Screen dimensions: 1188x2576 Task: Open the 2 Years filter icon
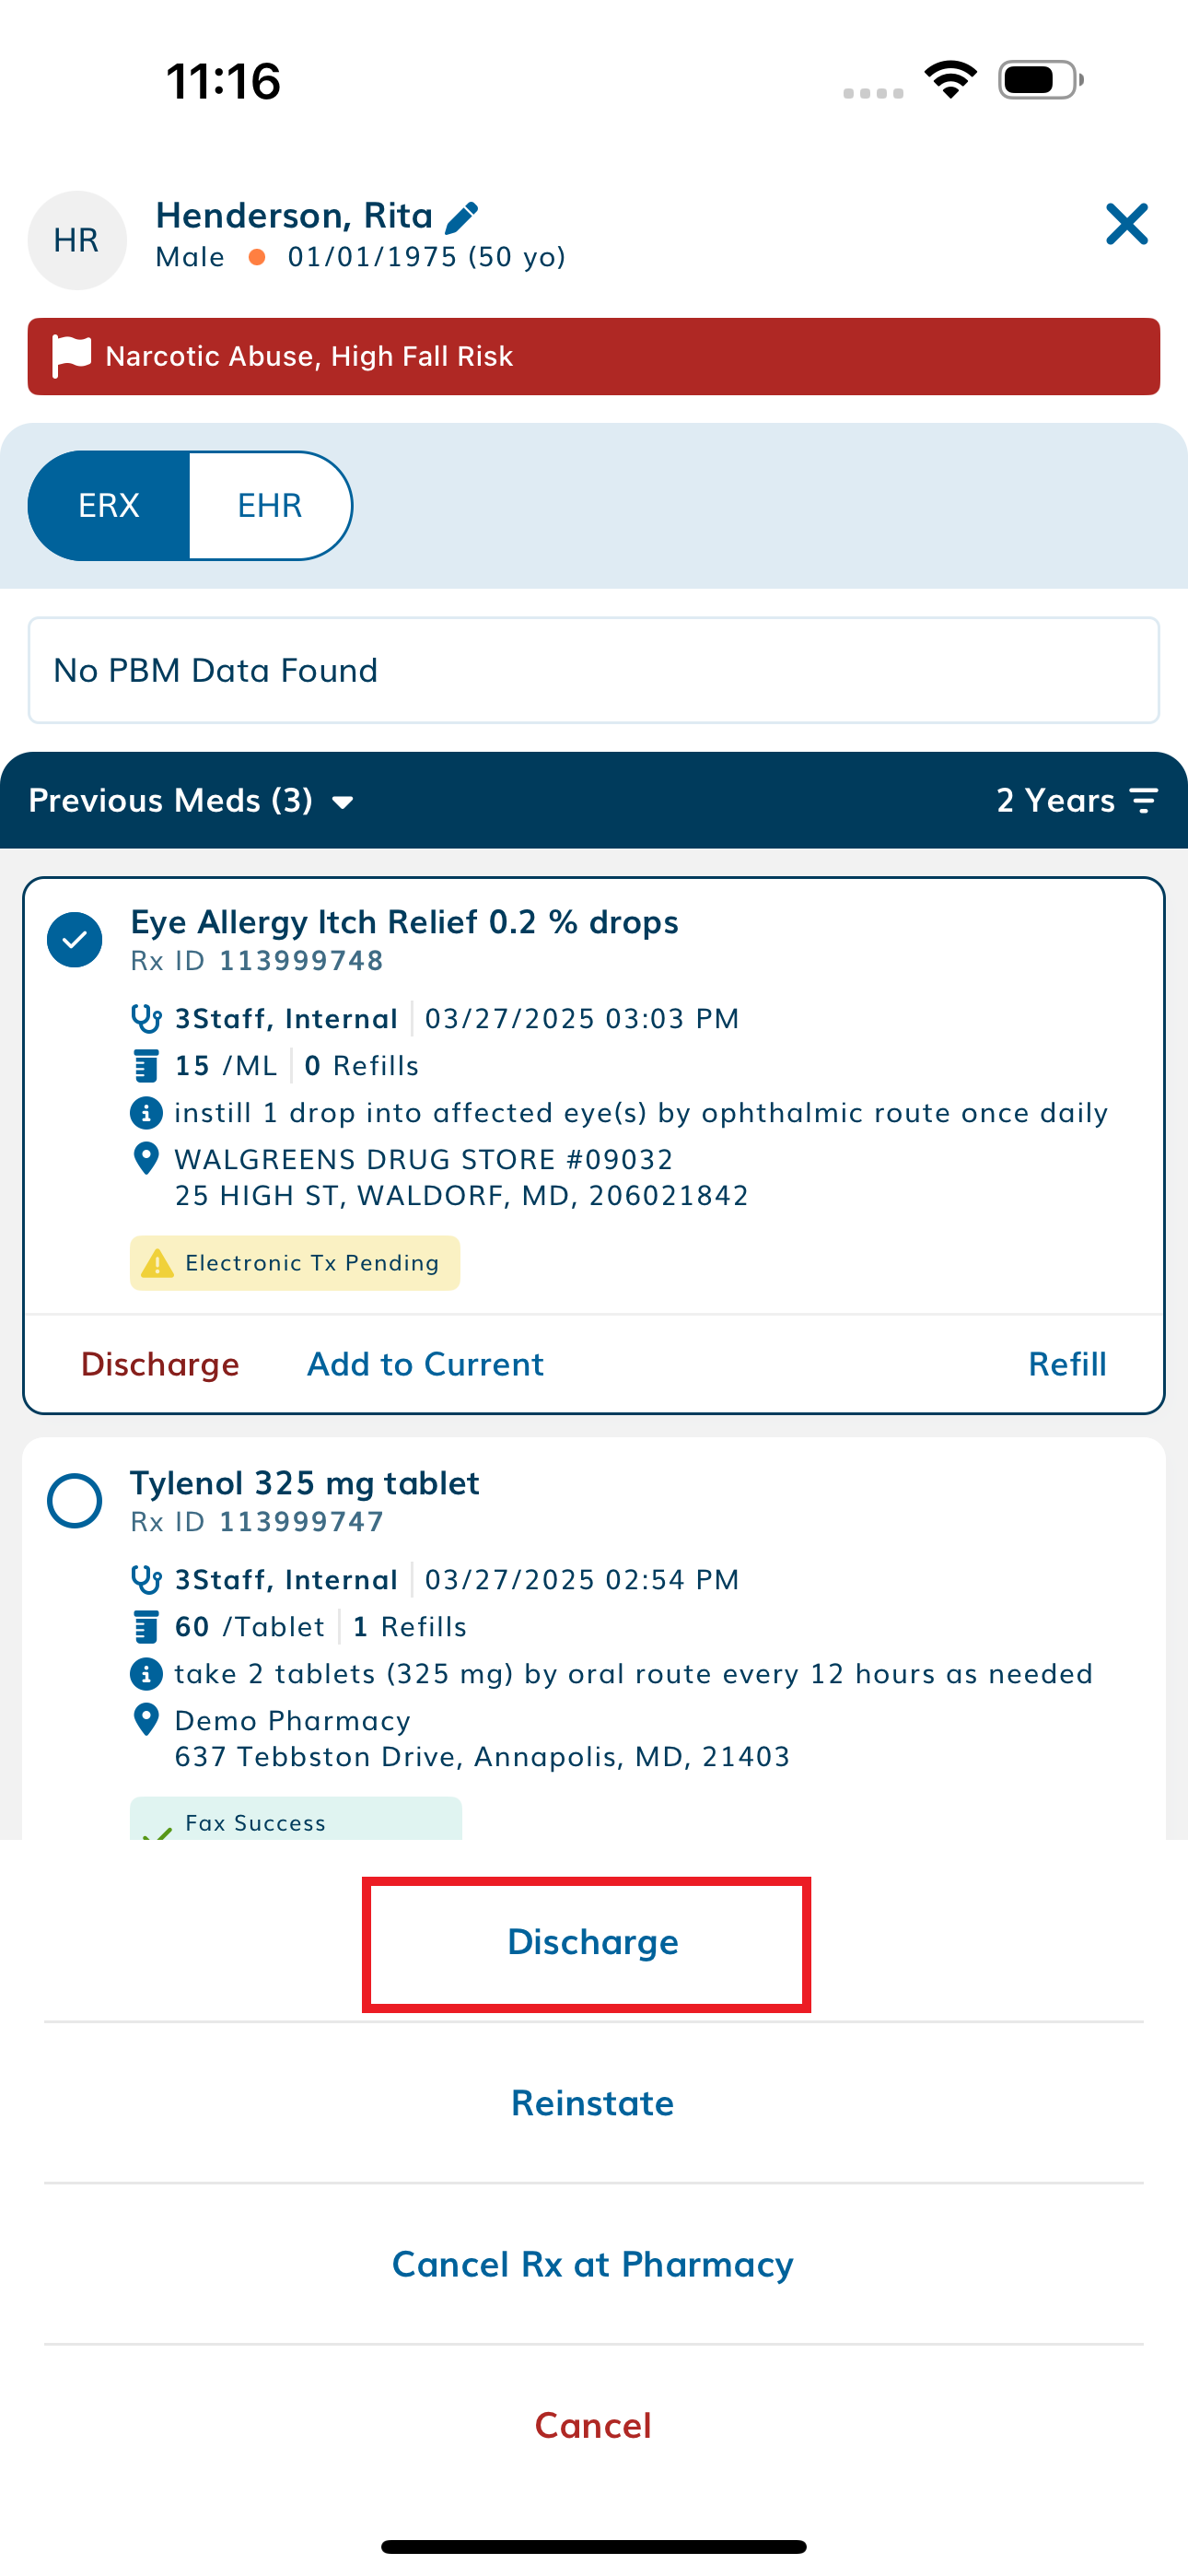pos(1144,800)
